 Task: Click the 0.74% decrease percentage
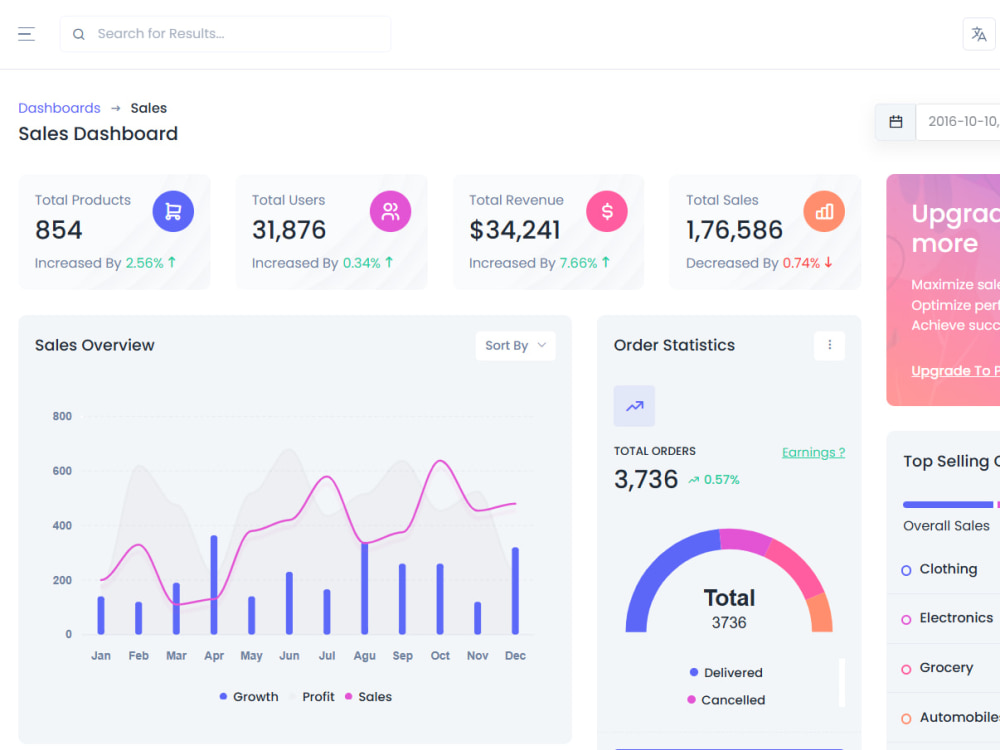[801, 263]
